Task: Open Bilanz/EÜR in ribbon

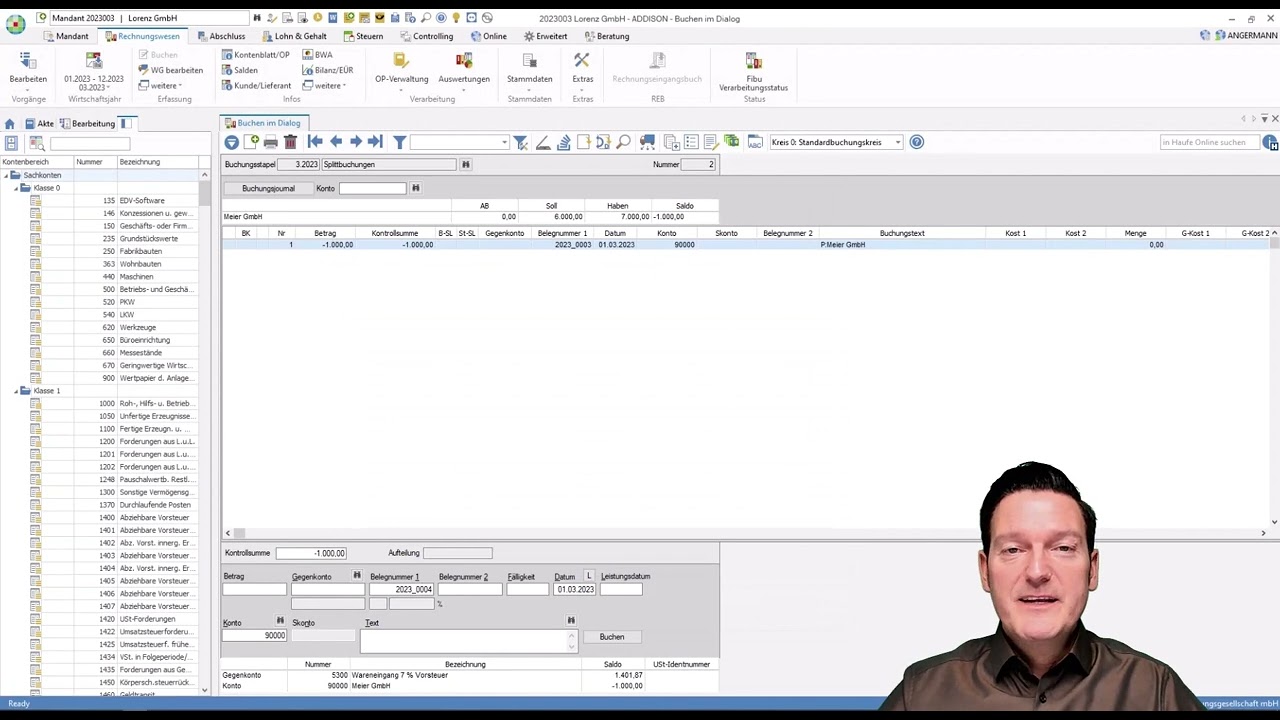Action: coord(327,70)
